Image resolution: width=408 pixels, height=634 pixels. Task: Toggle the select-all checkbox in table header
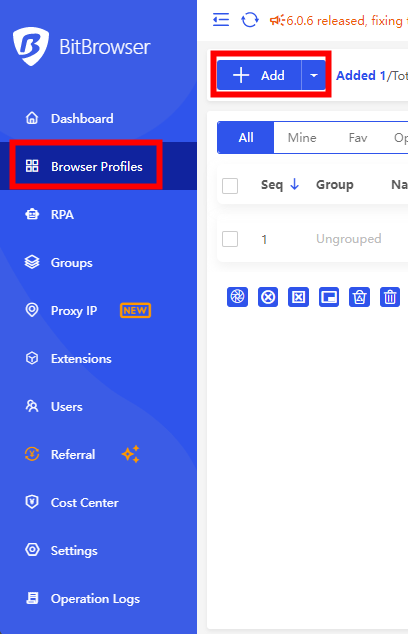[x=230, y=186]
